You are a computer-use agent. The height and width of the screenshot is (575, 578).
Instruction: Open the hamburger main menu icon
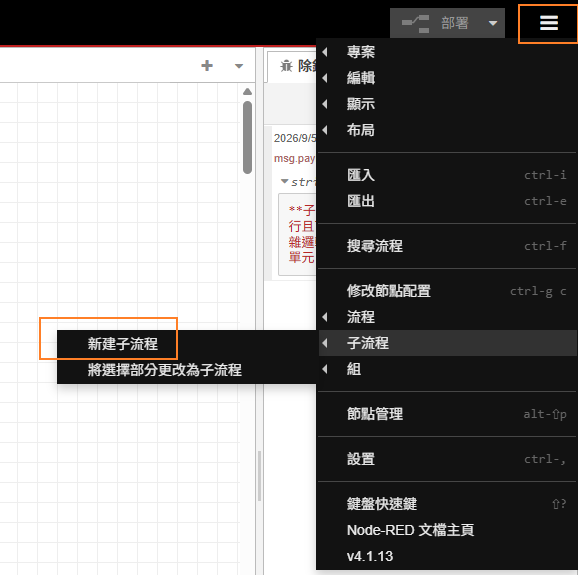point(549,23)
